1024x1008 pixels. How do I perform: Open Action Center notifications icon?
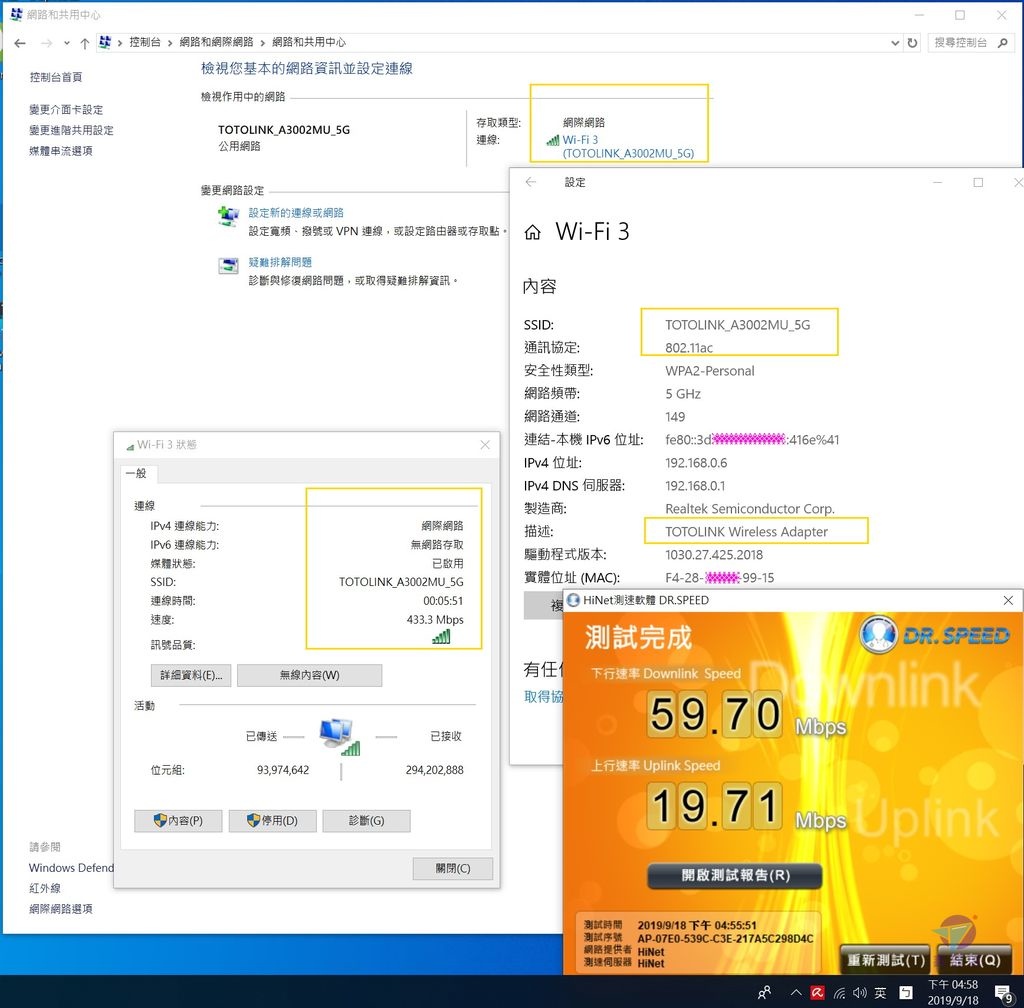pyautogui.click(x=1003, y=993)
